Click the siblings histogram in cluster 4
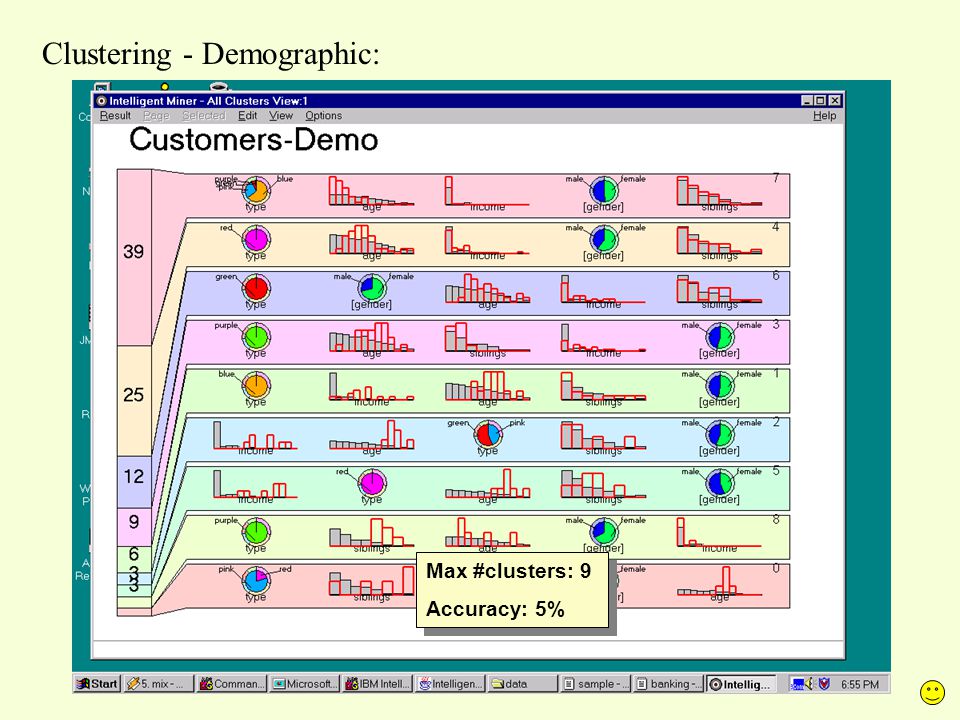The image size is (960, 720). pos(719,239)
